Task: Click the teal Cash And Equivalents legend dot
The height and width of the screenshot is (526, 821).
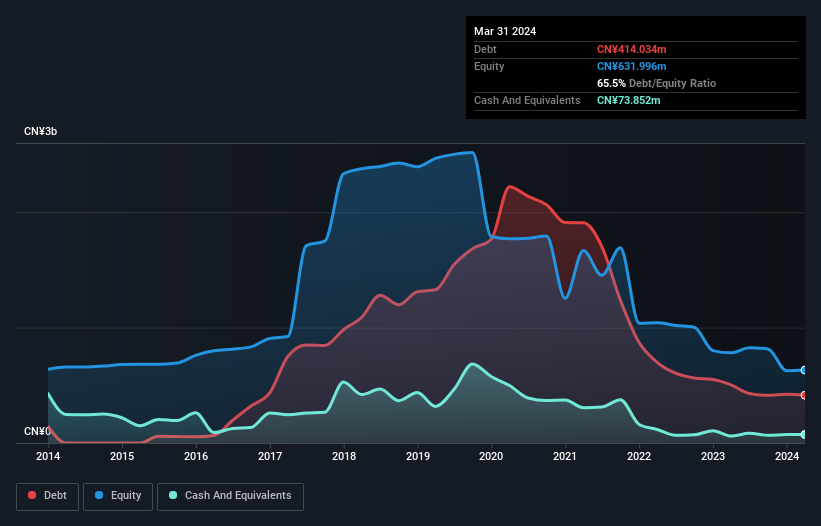Action: (173, 495)
